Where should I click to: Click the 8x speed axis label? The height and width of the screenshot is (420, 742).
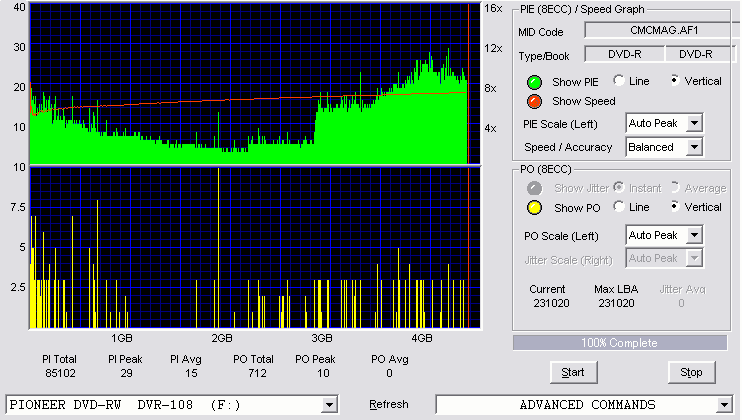[490, 88]
